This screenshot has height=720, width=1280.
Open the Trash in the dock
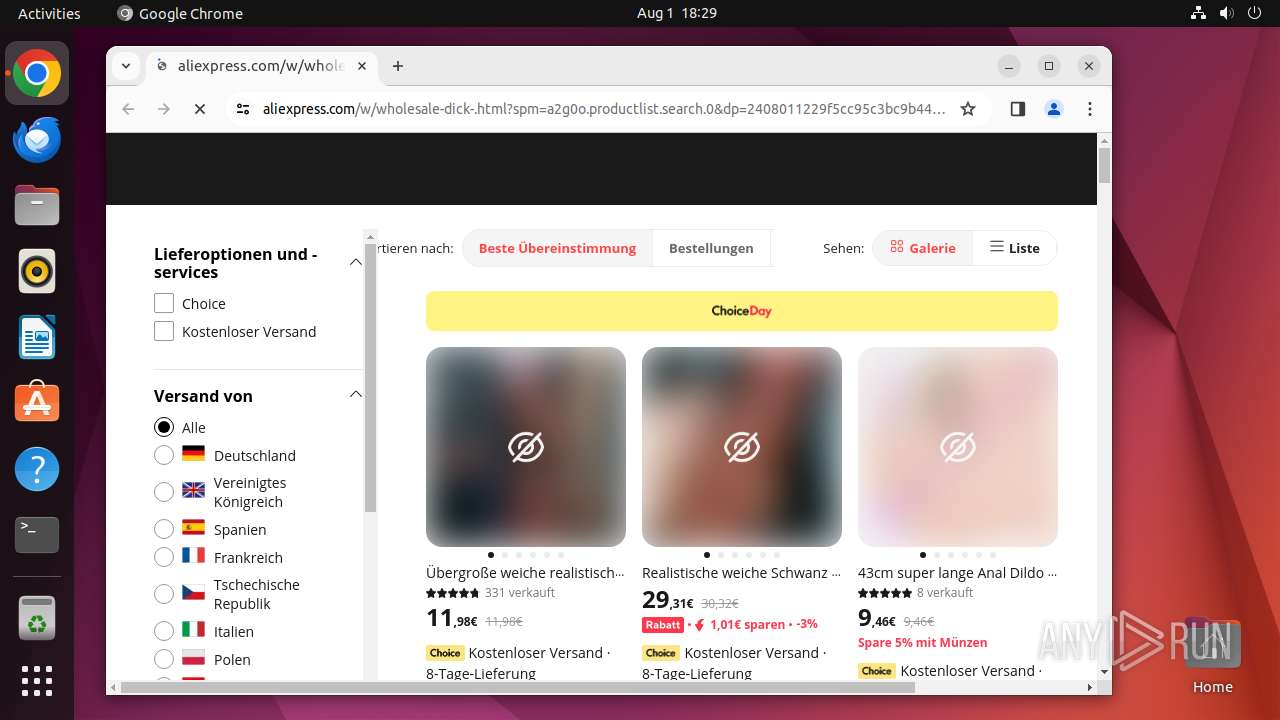tap(37, 617)
